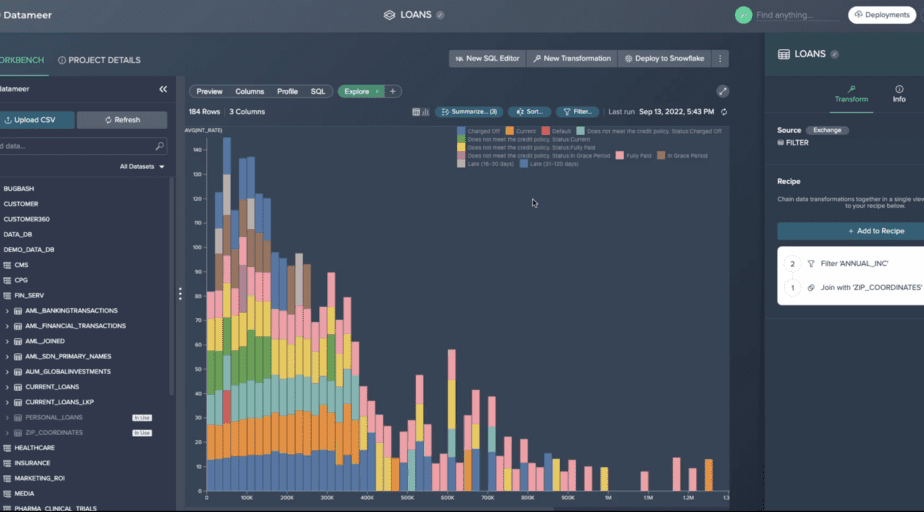Image resolution: width=924 pixels, height=512 pixels.
Task: Open New SQL Editor
Action: click(x=487, y=58)
